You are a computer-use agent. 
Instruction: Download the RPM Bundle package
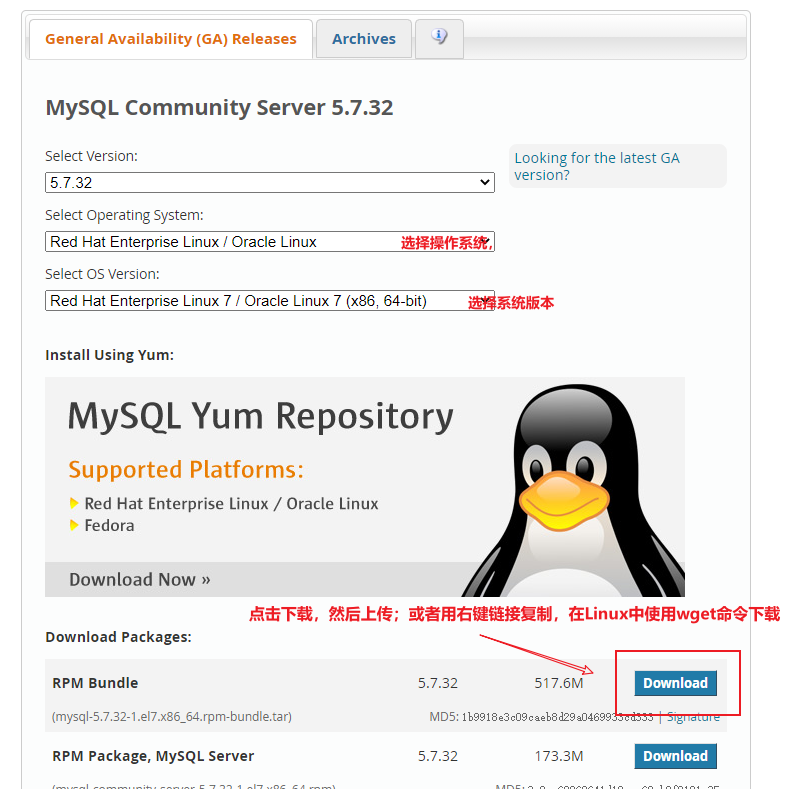click(x=675, y=683)
